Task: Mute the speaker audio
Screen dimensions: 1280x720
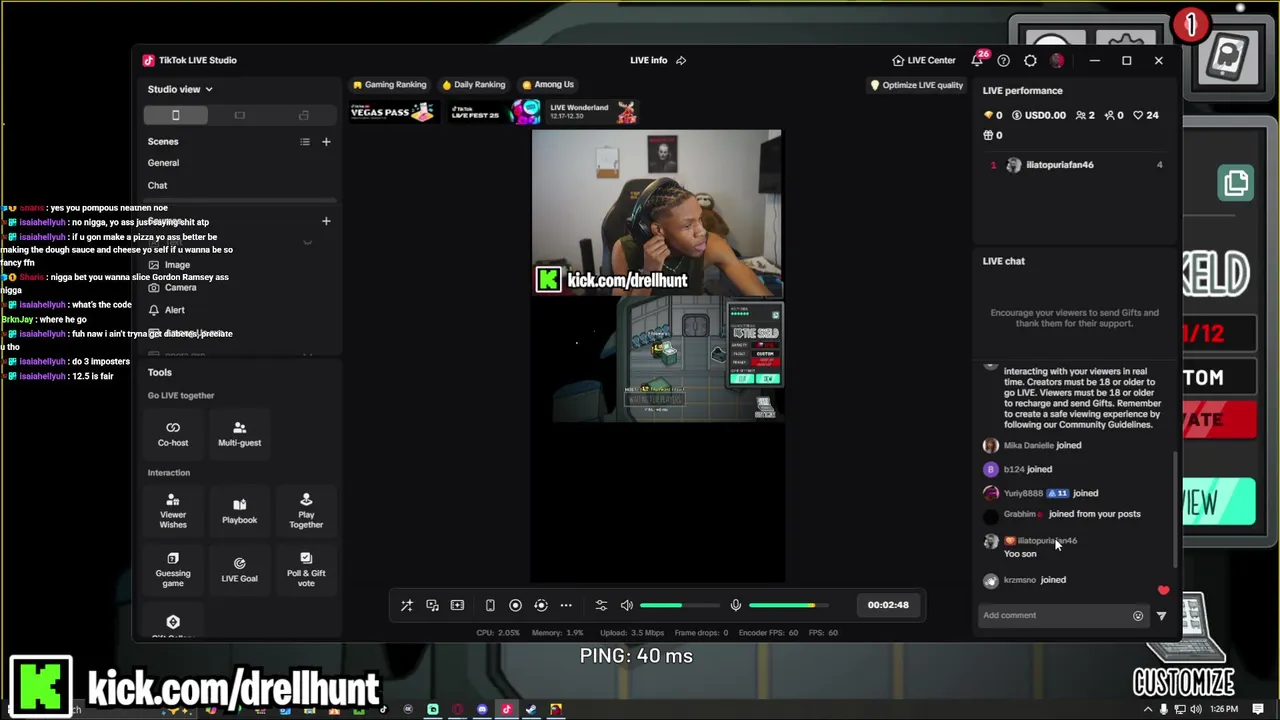Action: pyautogui.click(x=627, y=605)
